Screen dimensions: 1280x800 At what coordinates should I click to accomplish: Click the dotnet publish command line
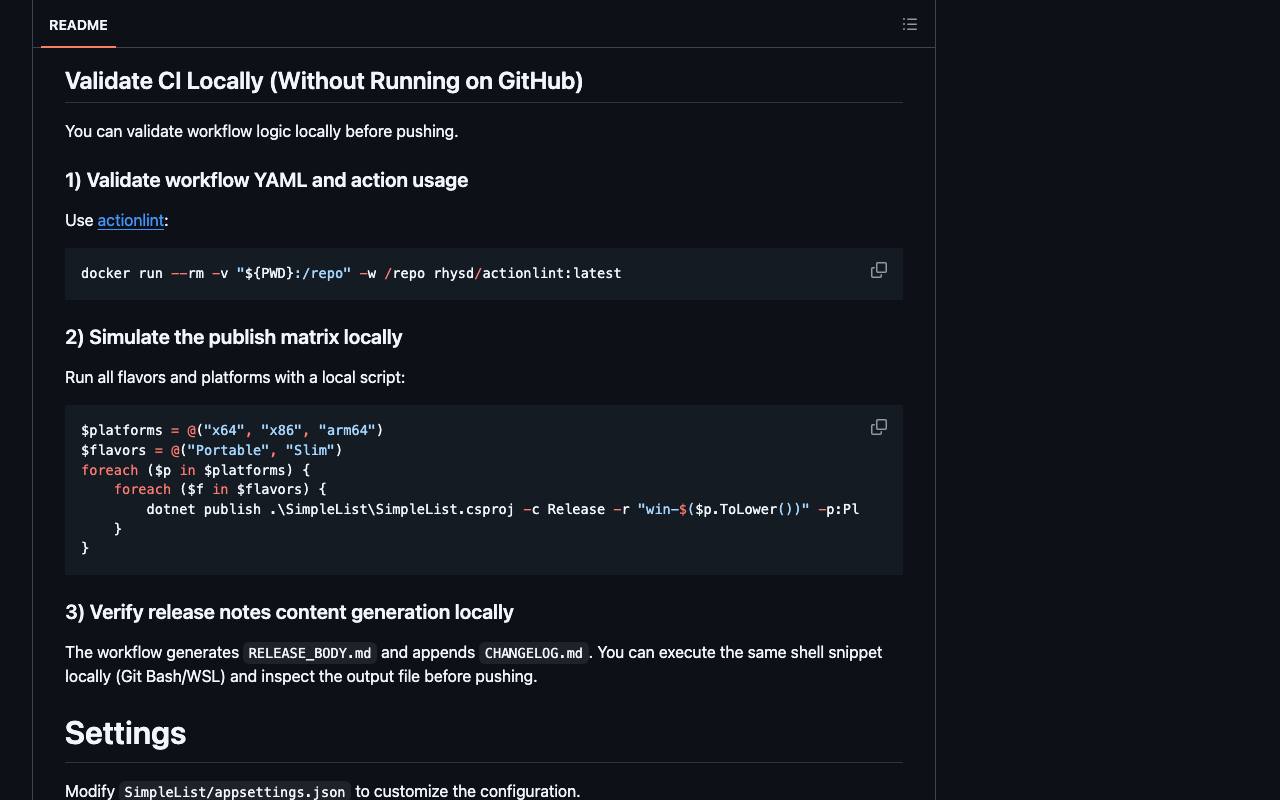(503, 509)
